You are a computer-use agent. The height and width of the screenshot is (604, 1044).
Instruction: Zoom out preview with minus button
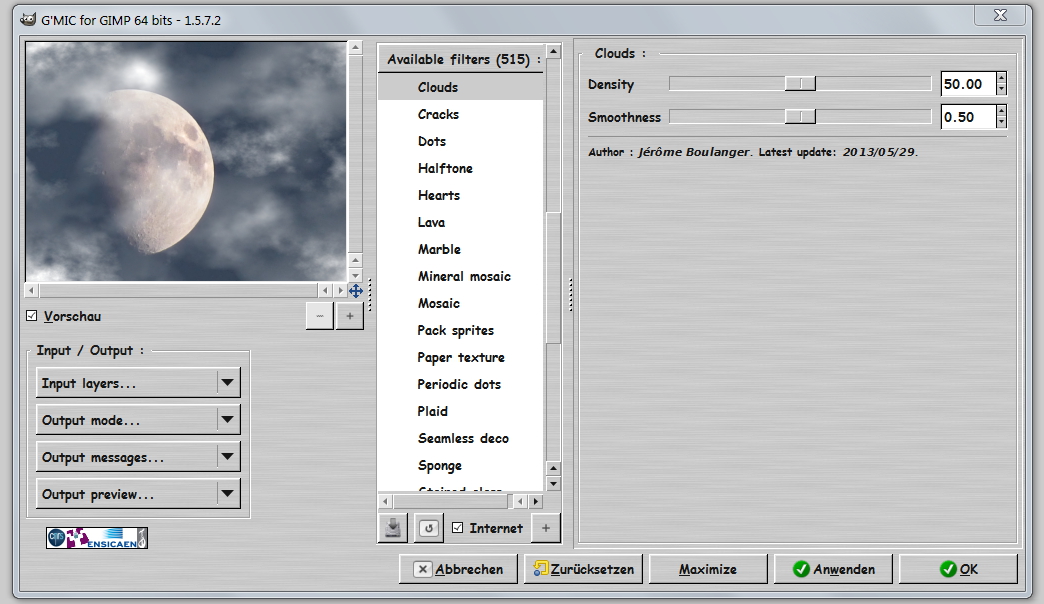point(320,316)
